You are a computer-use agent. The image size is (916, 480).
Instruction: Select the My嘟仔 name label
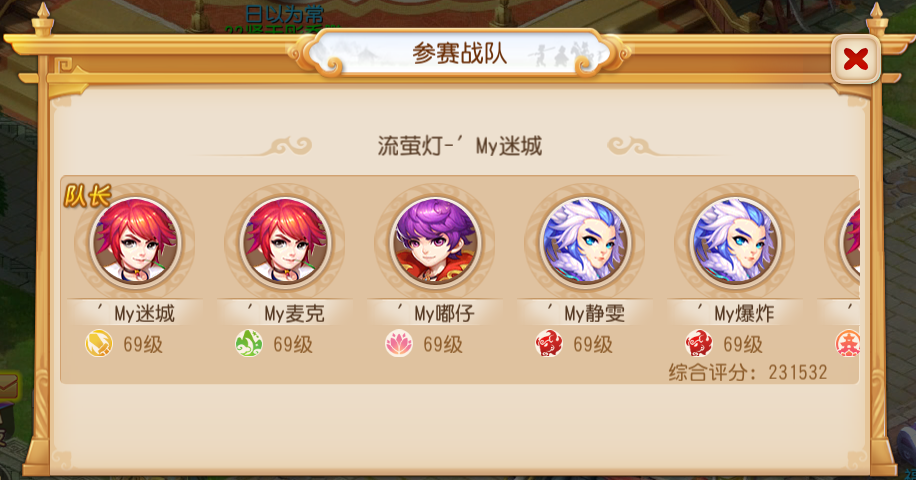(x=435, y=314)
